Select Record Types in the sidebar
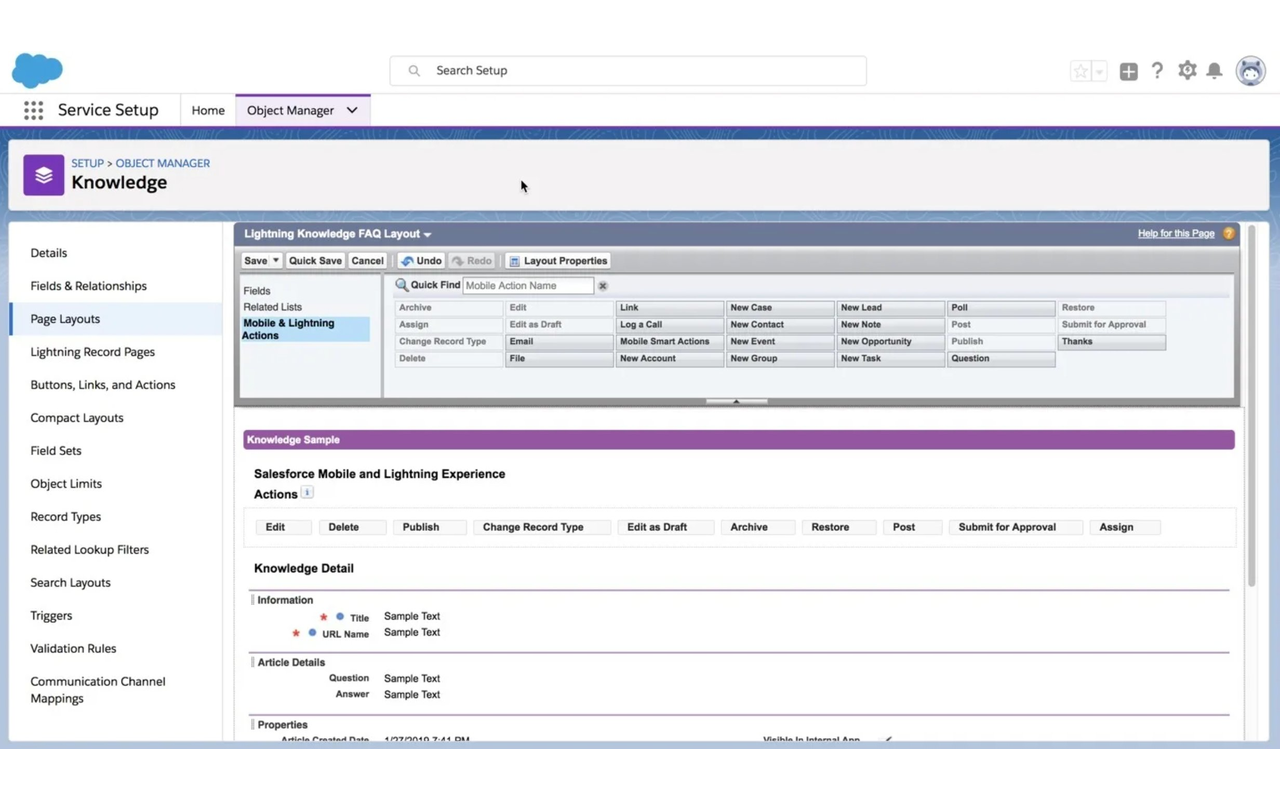Viewport: 1280px width, 800px height. 66,517
